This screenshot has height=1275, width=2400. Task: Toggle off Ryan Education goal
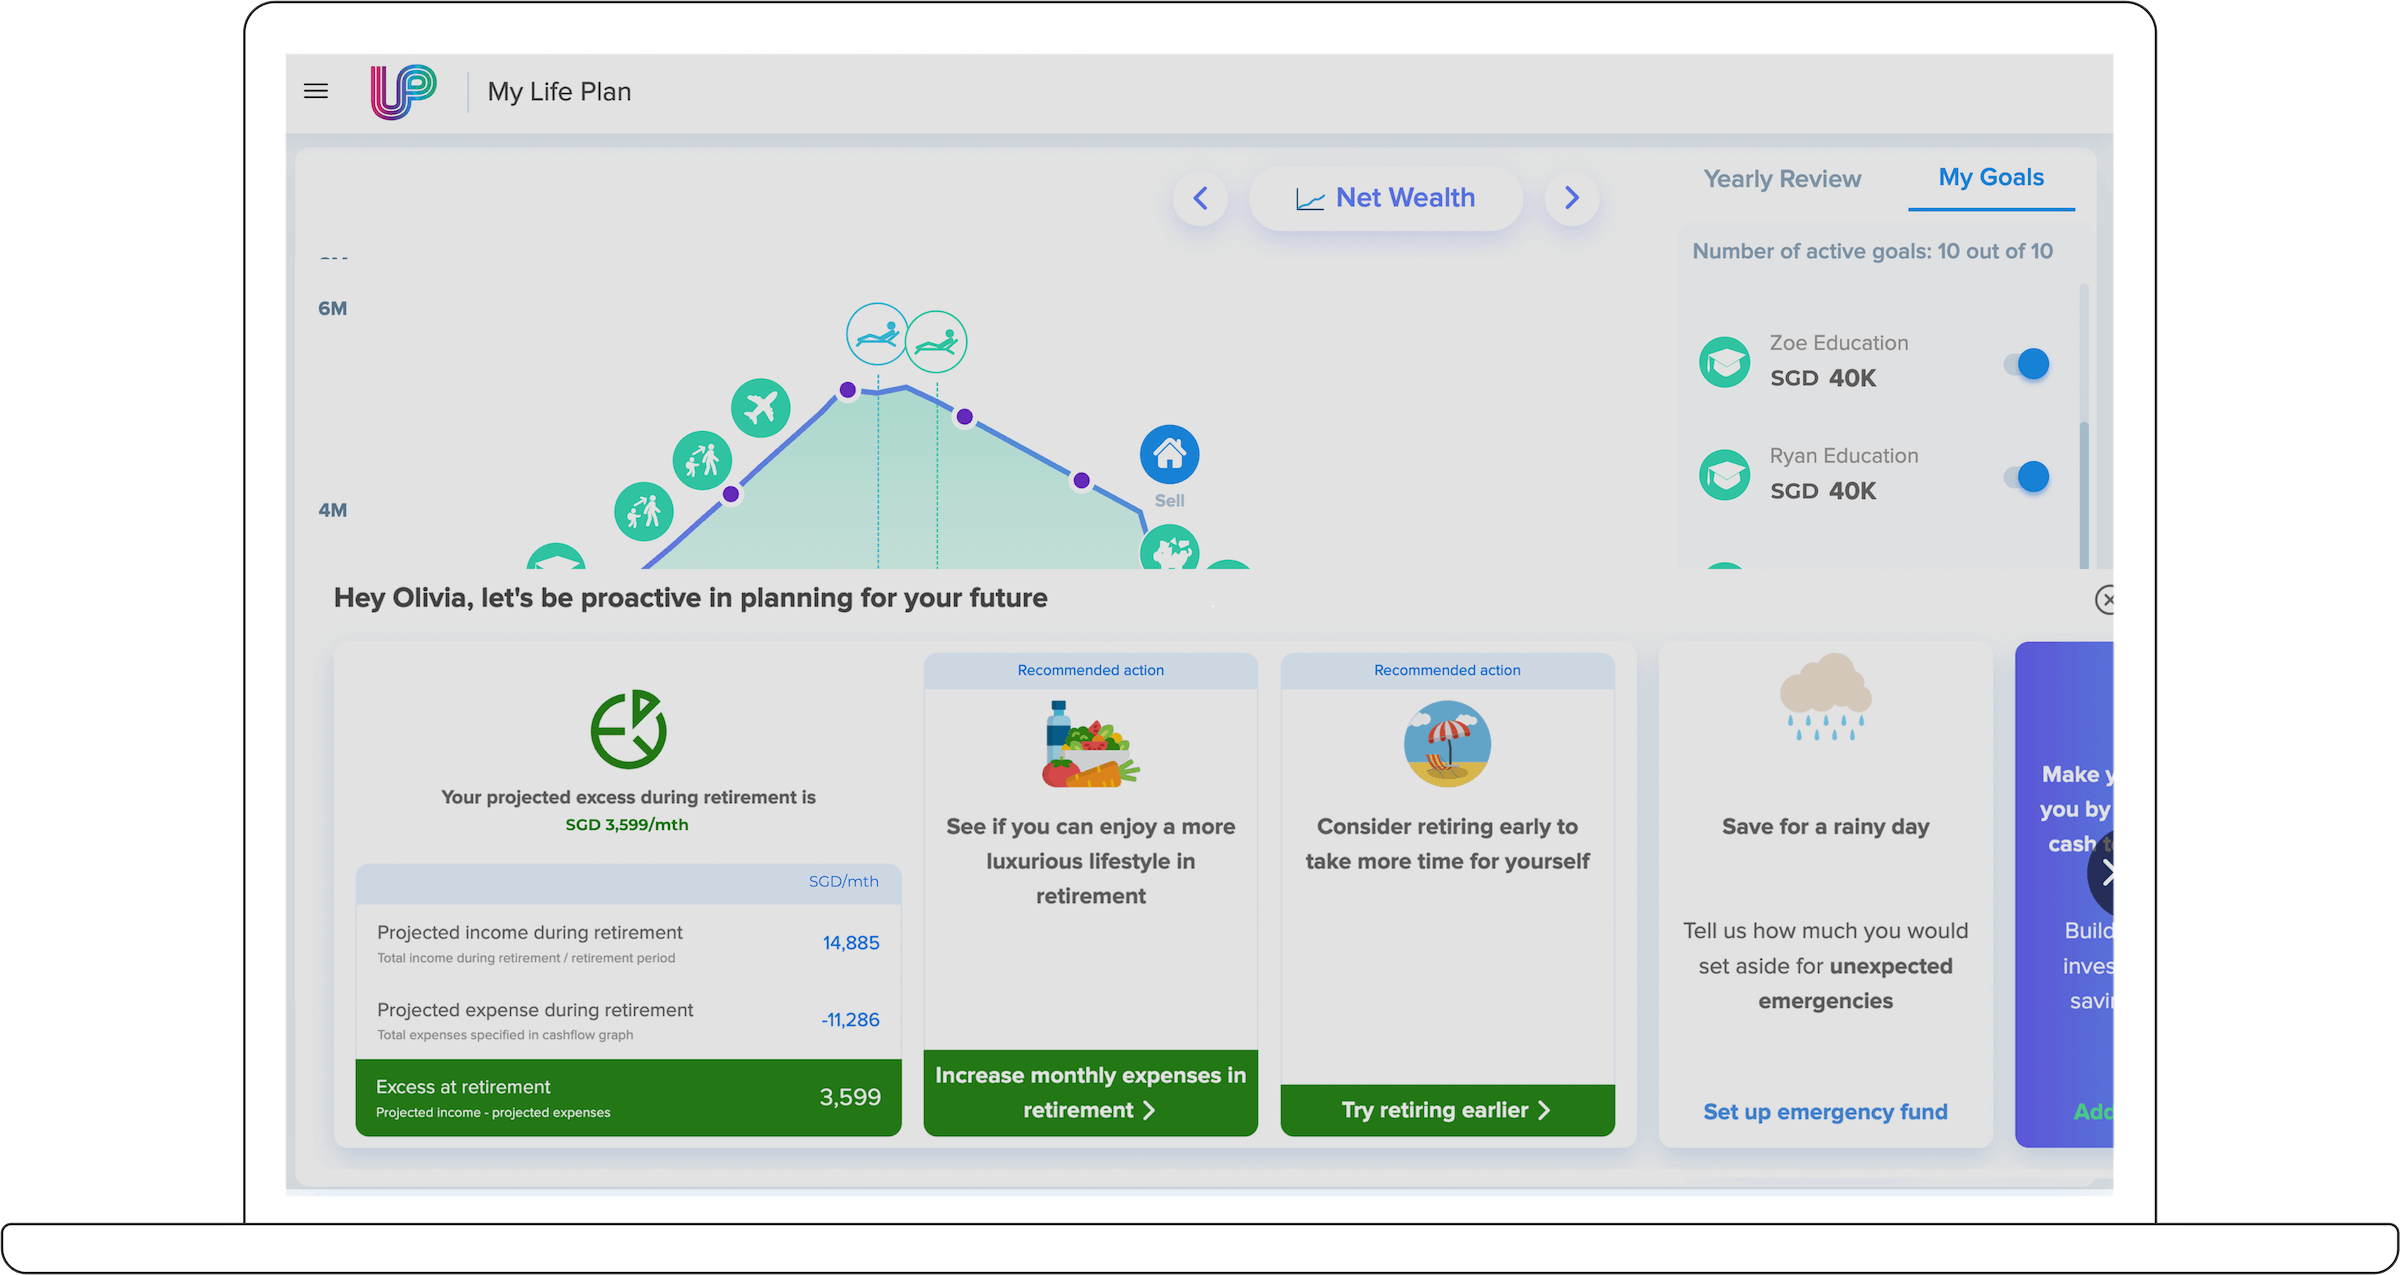(2027, 477)
